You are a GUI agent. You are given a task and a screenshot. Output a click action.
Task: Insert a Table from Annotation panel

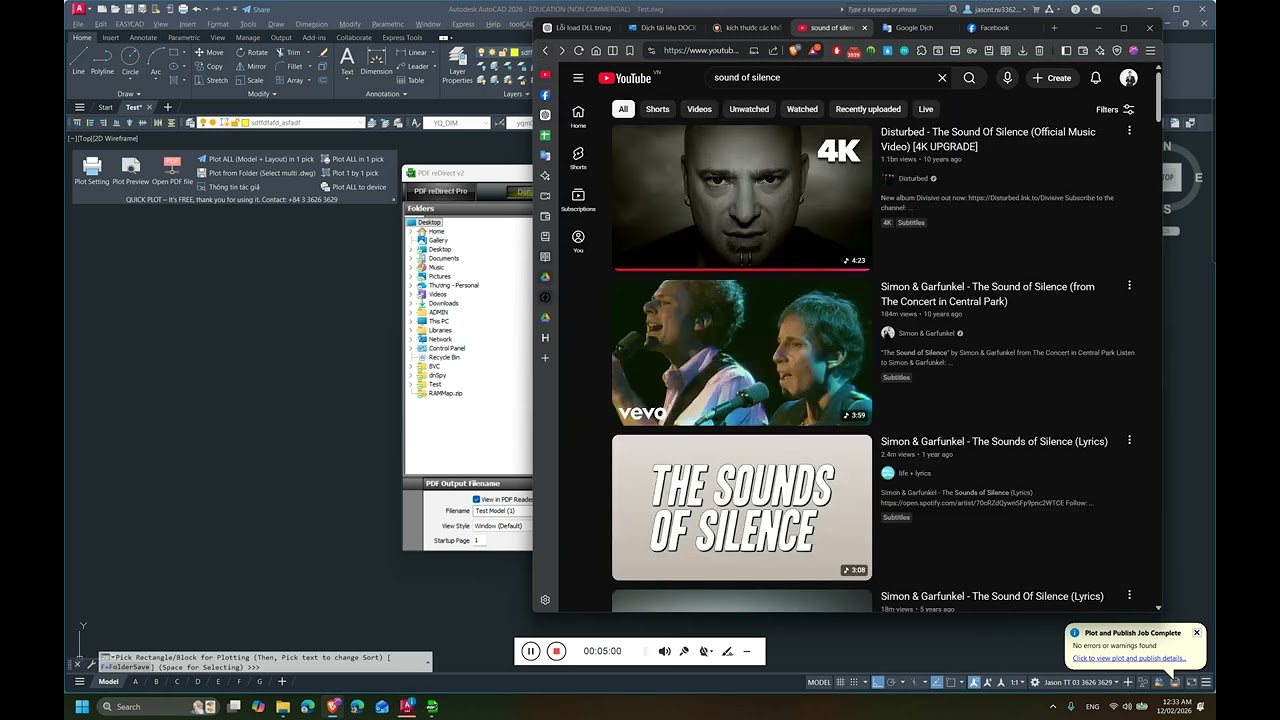410,80
